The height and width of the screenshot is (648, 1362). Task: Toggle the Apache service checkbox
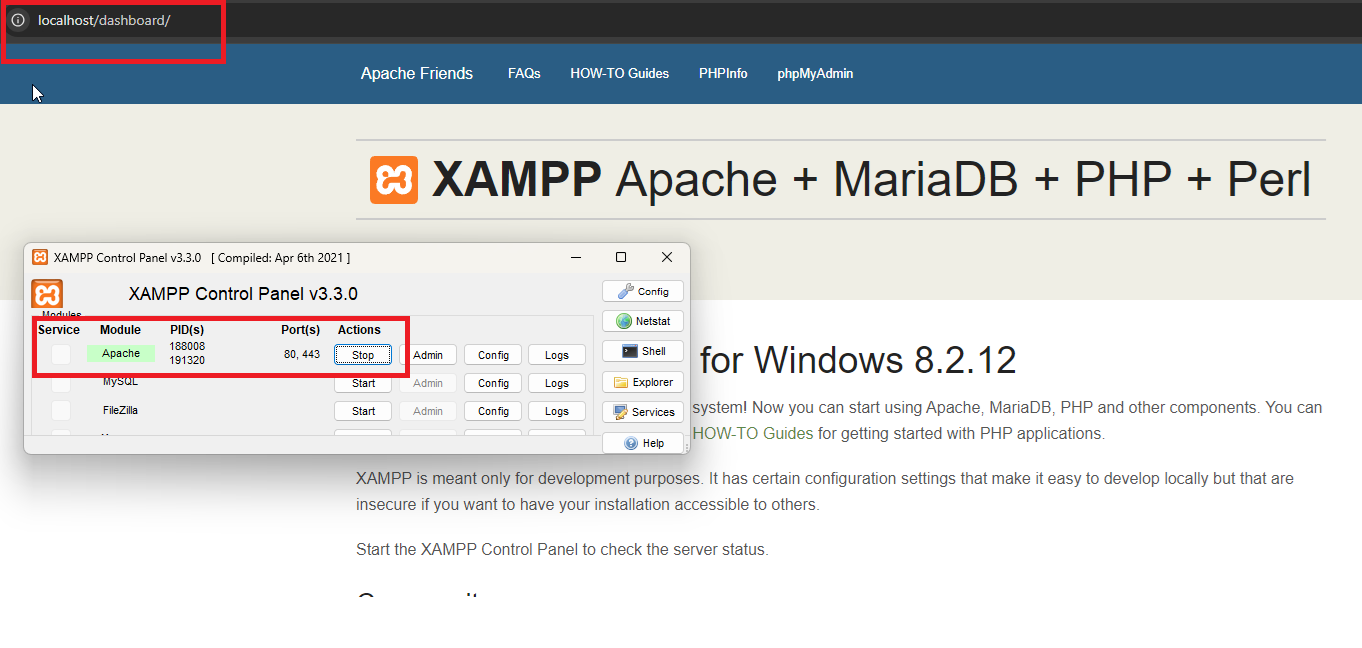click(x=61, y=354)
